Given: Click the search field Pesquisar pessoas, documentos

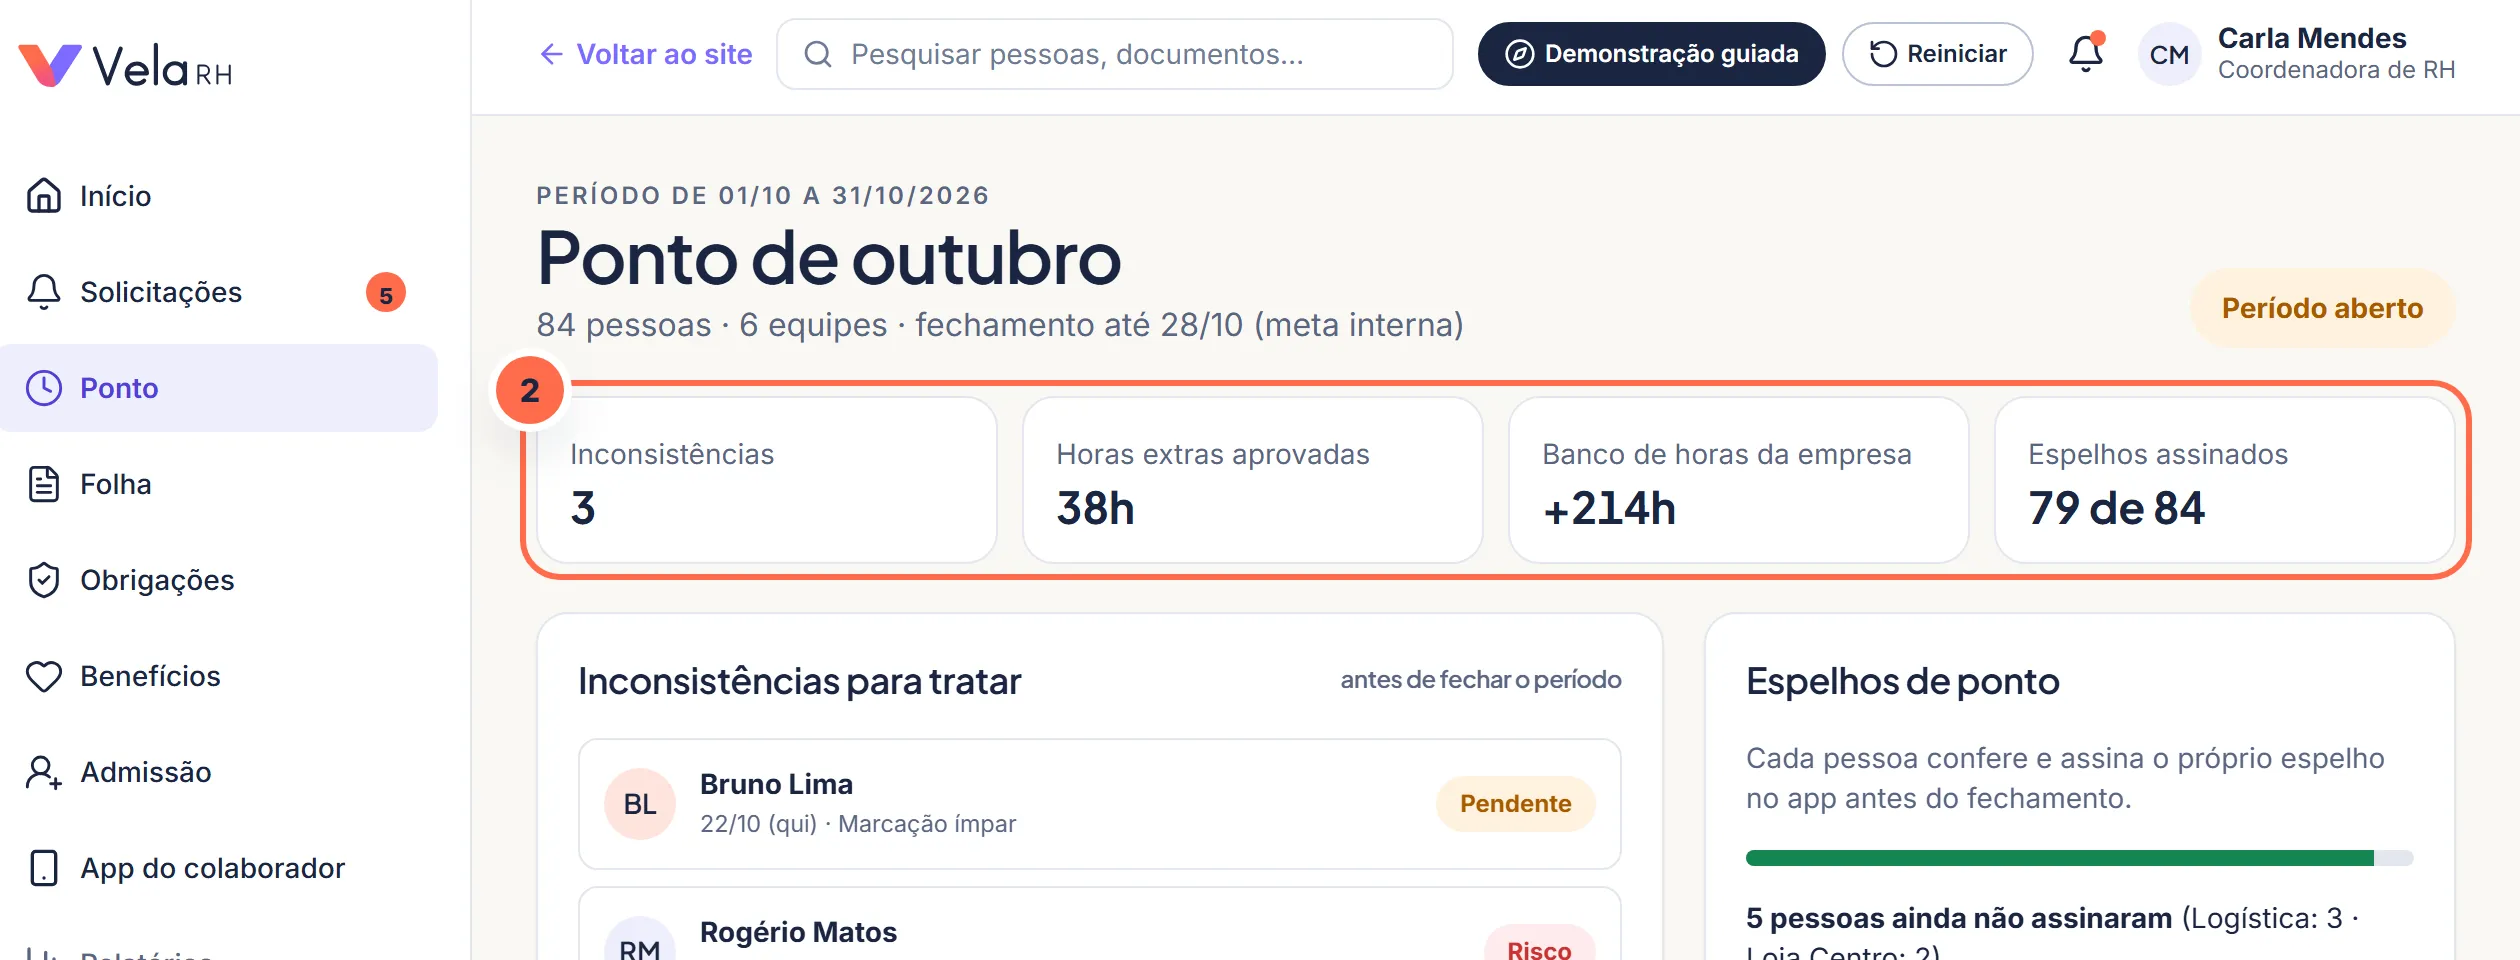Looking at the screenshot, I should click(x=1115, y=54).
